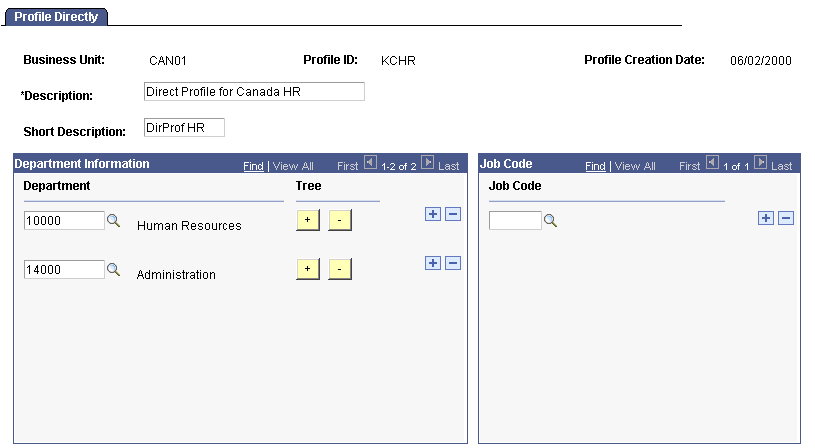
Task: Delete the Administration department row
Action: [453, 263]
